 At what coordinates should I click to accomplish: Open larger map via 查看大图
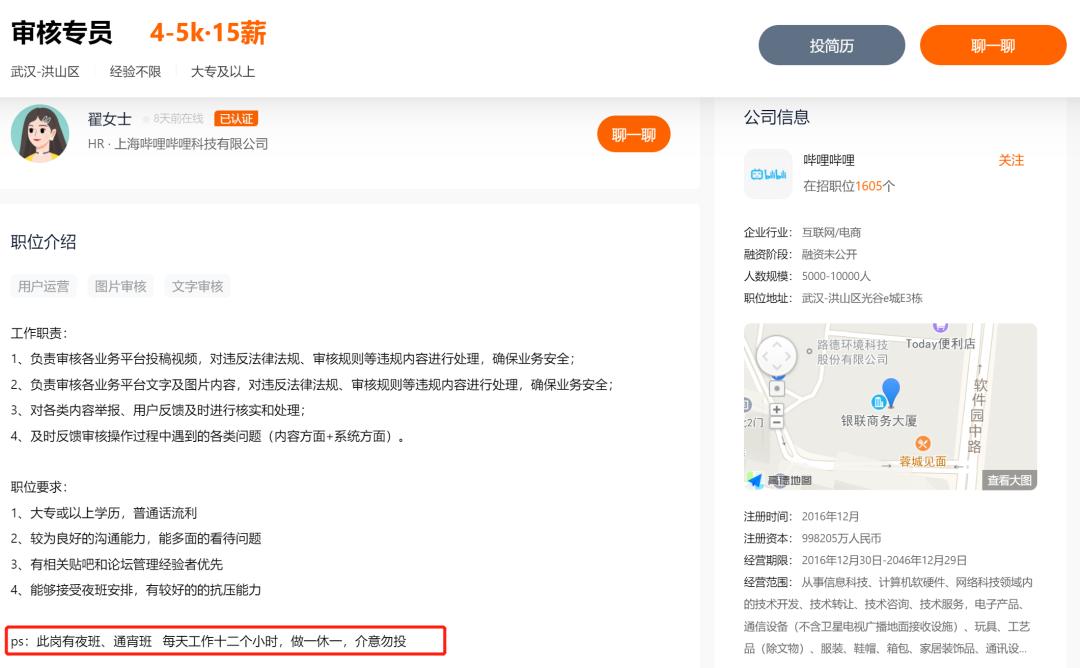[x=1009, y=480]
